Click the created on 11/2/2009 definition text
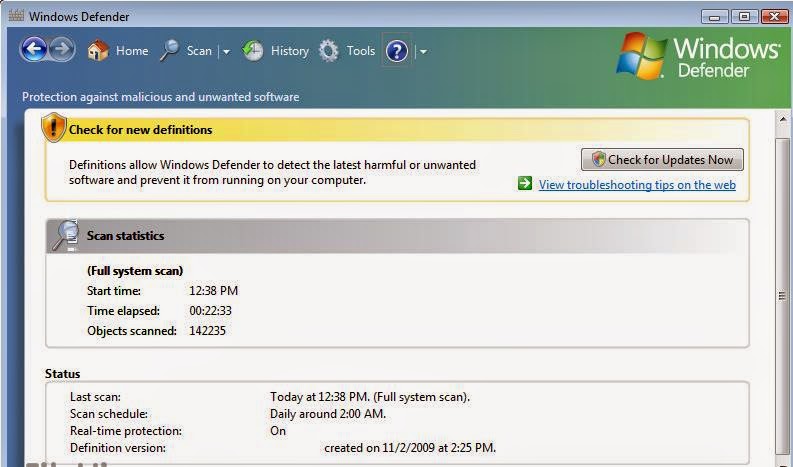The width and height of the screenshot is (793, 467). tap(410, 448)
